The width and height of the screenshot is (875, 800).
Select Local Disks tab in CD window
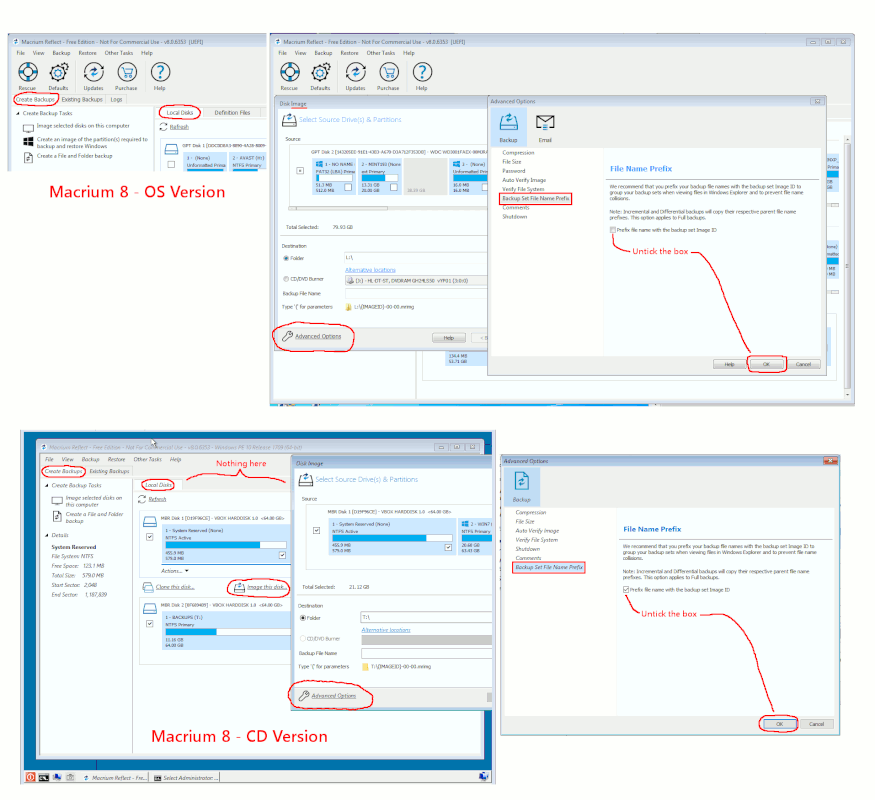click(158, 485)
